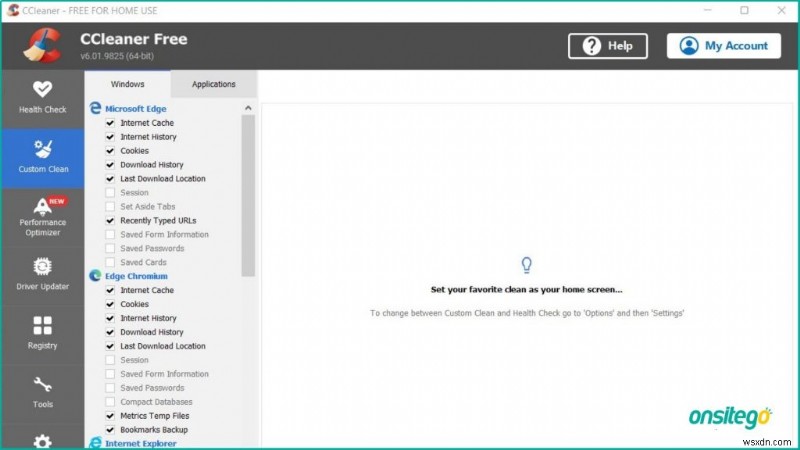Click the Microsoft Edge browser icon

pyautogui.click(x=95, y=108)
